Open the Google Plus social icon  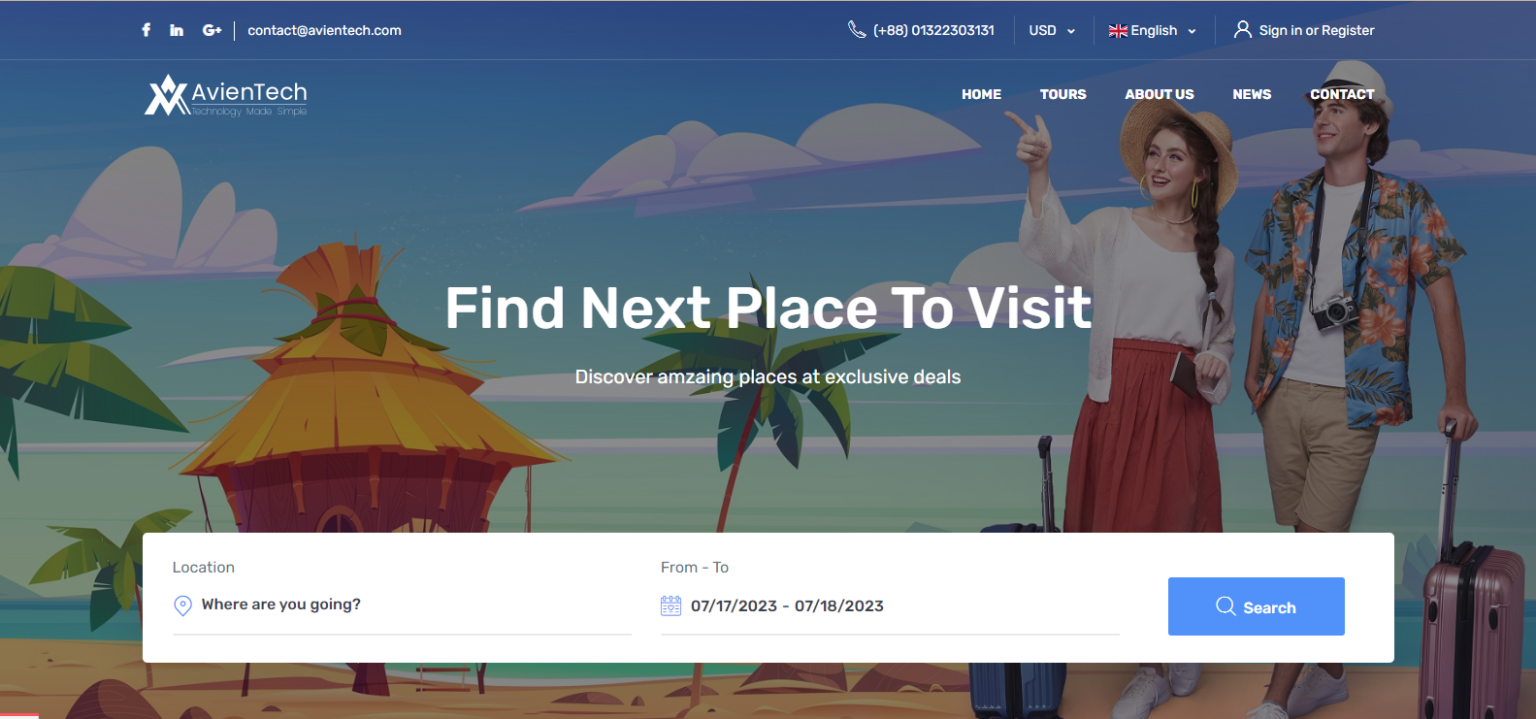[x=212, y=30]
